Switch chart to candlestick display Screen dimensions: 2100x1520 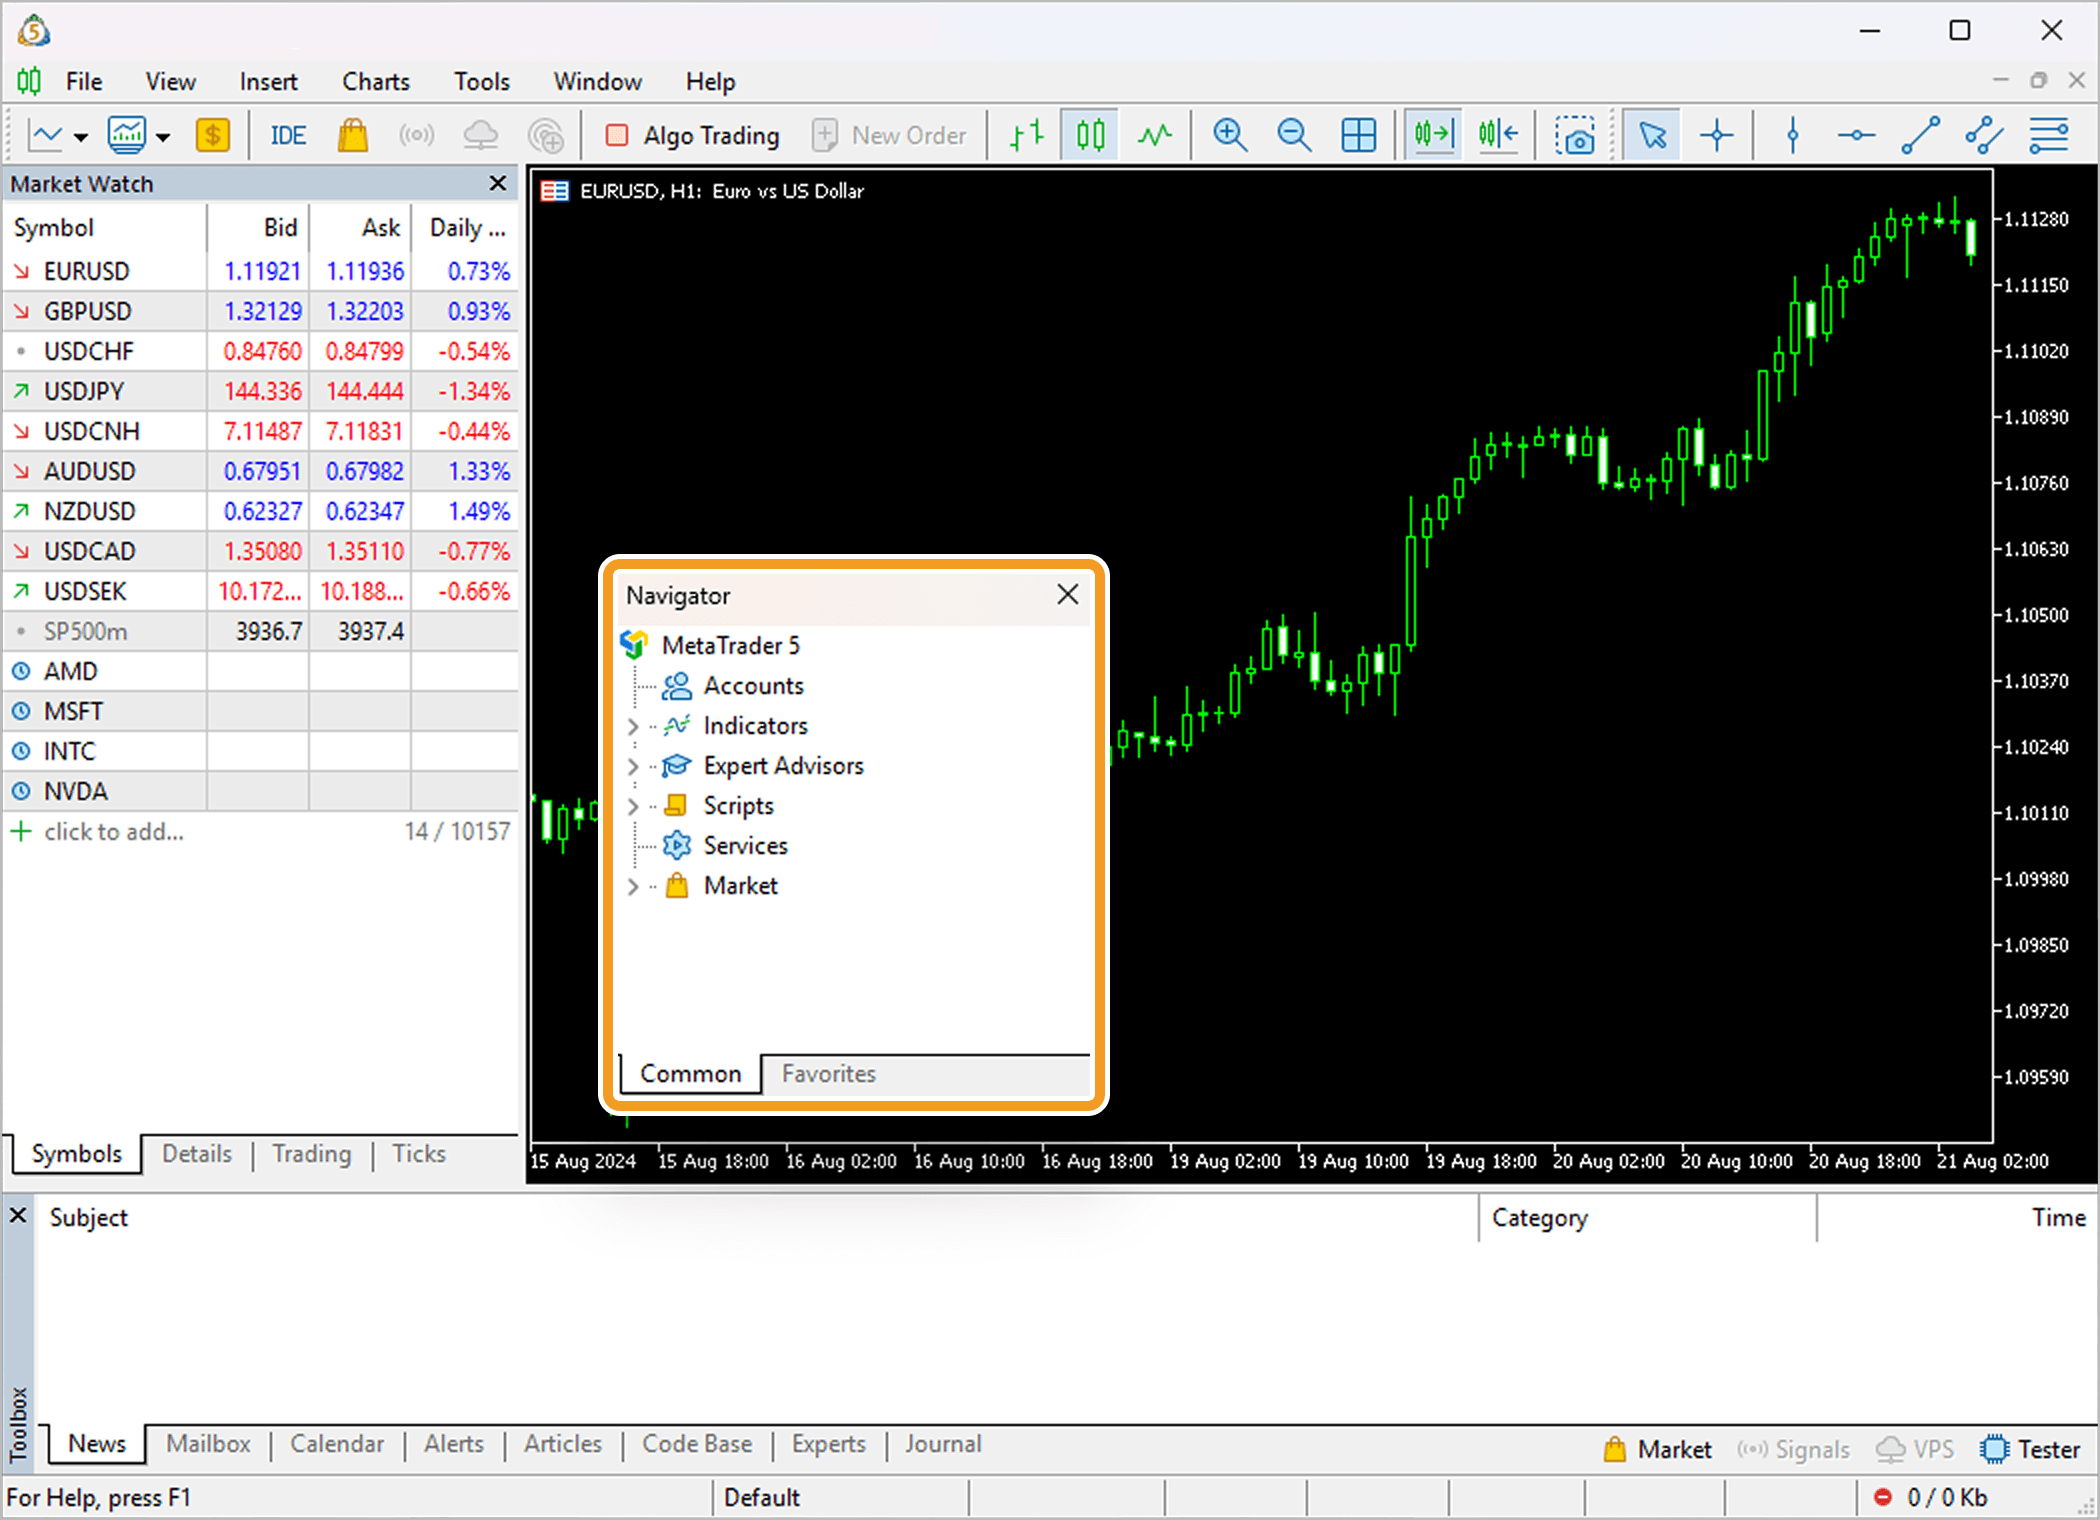tap(1089, 134)
